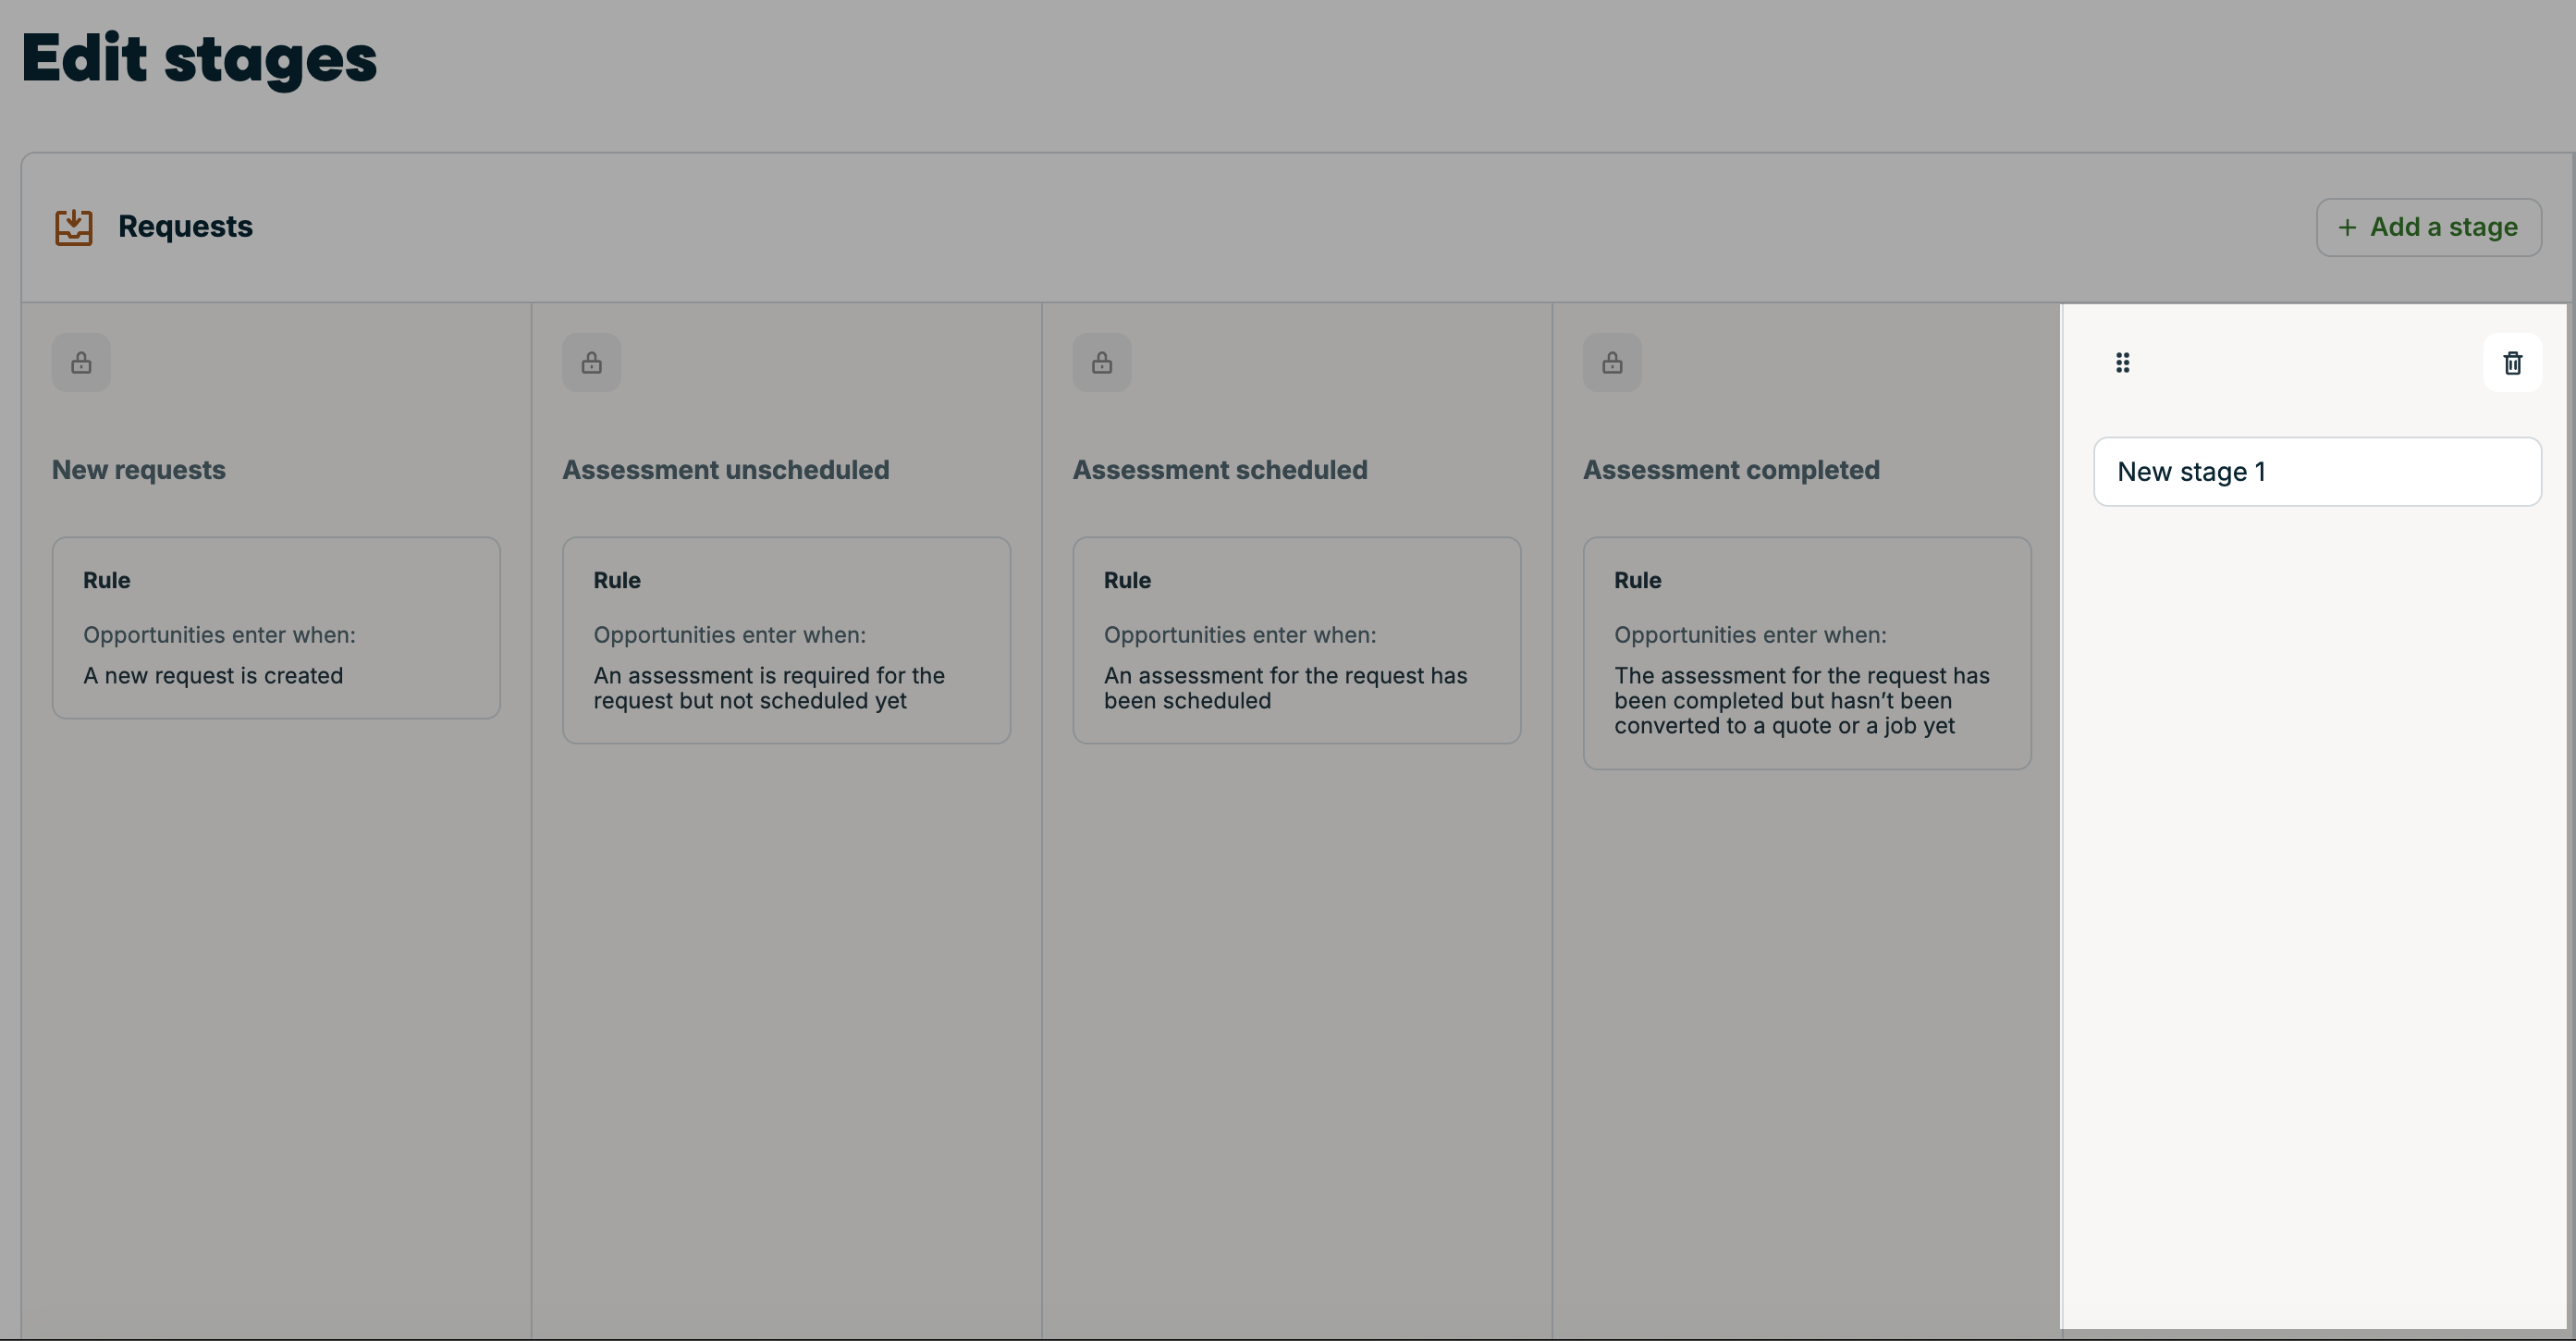This screenshot has width=2576, height=1341.
Task: Click the New requests stage heading
Action: 139,470
